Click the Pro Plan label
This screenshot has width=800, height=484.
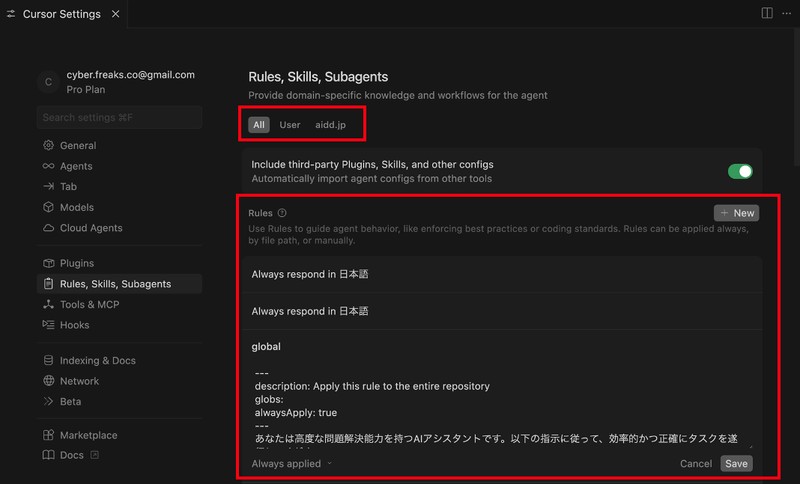[86, 90]
